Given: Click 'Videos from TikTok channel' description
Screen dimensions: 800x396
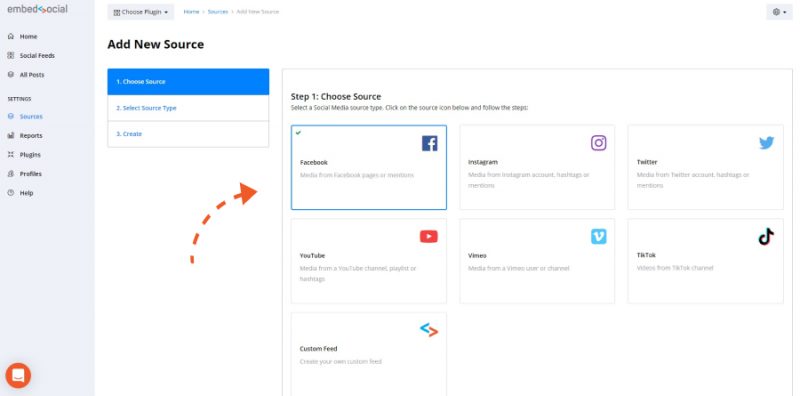Looking at the screenshot, I should click(675, 268).
